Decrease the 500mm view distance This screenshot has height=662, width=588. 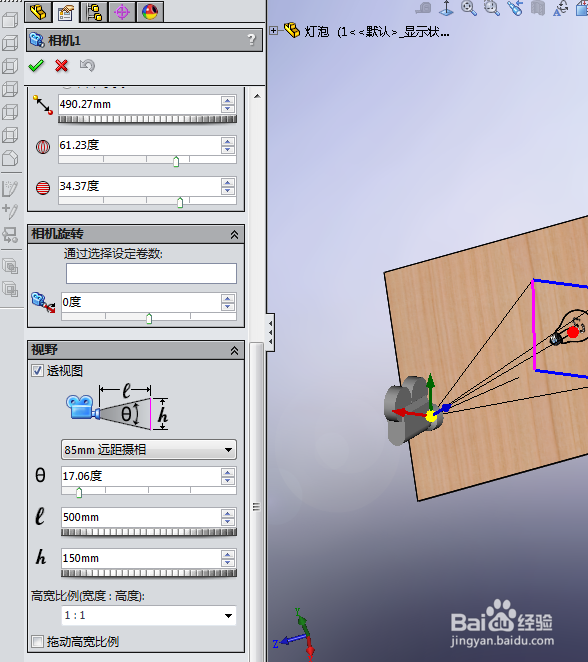(x=228, y=521)
